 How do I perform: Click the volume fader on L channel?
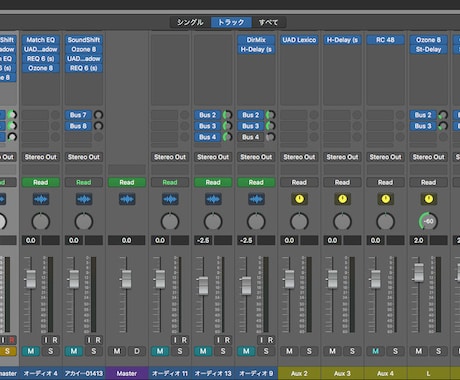click(419, 272)
